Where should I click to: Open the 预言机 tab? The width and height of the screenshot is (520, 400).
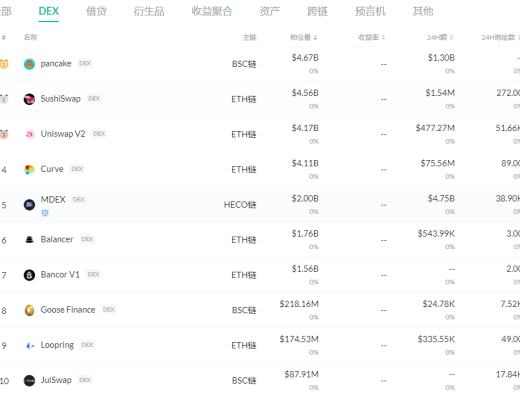370,11
